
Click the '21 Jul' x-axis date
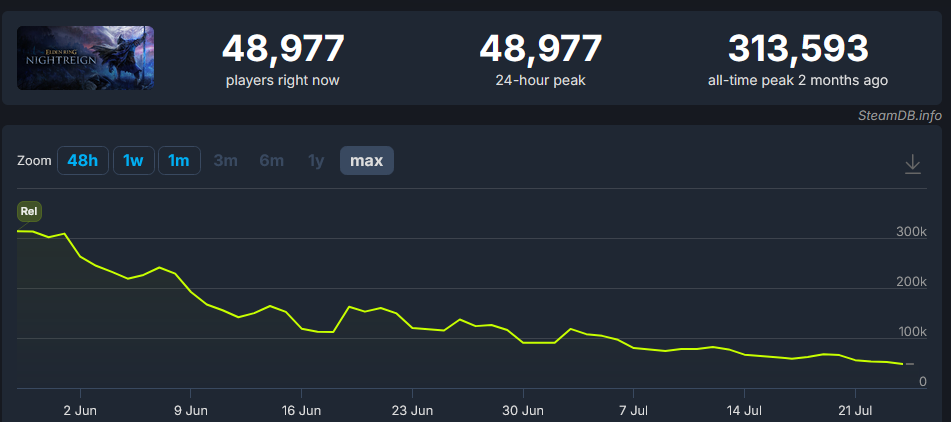855,410
